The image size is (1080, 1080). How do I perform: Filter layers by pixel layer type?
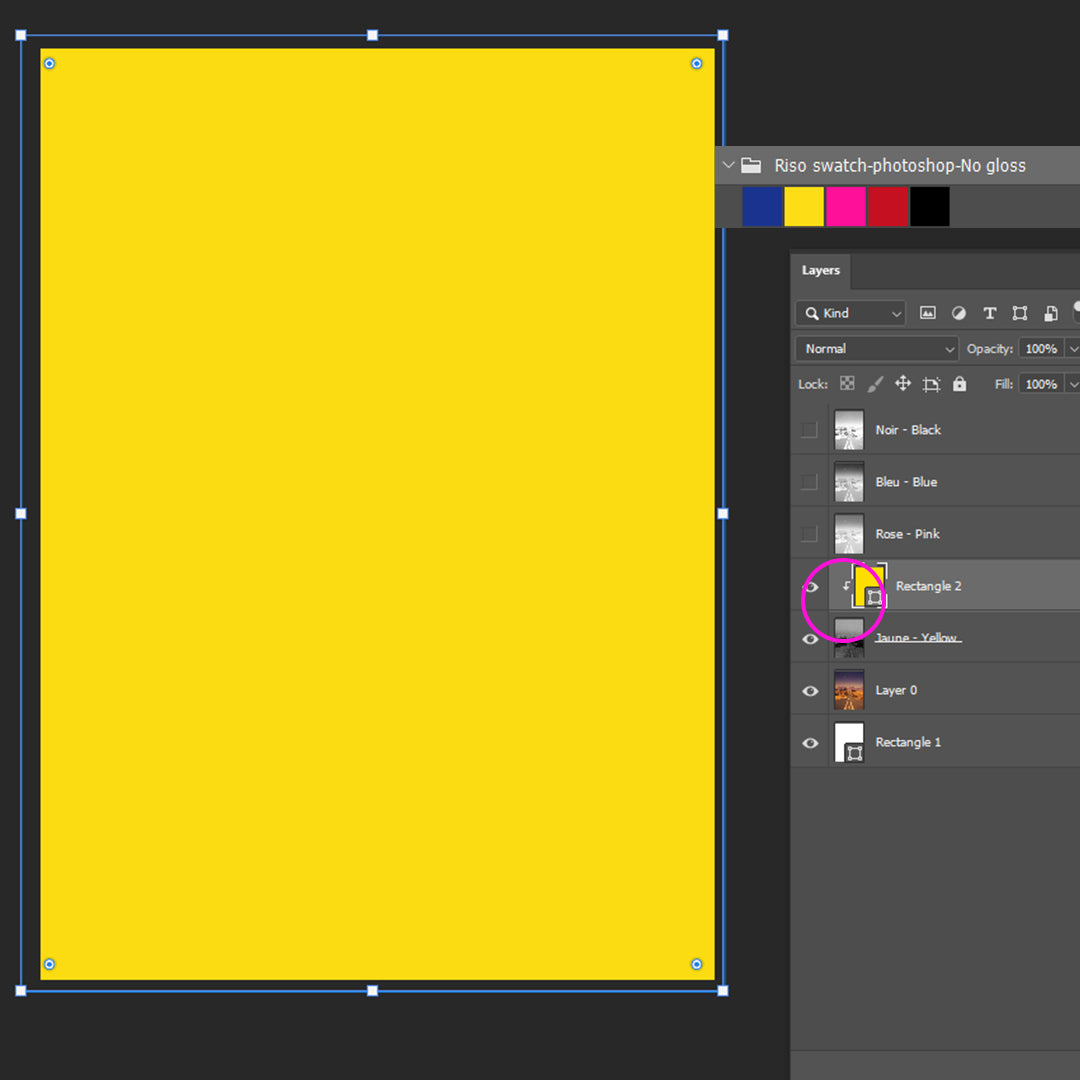click(x=928, y=313)
